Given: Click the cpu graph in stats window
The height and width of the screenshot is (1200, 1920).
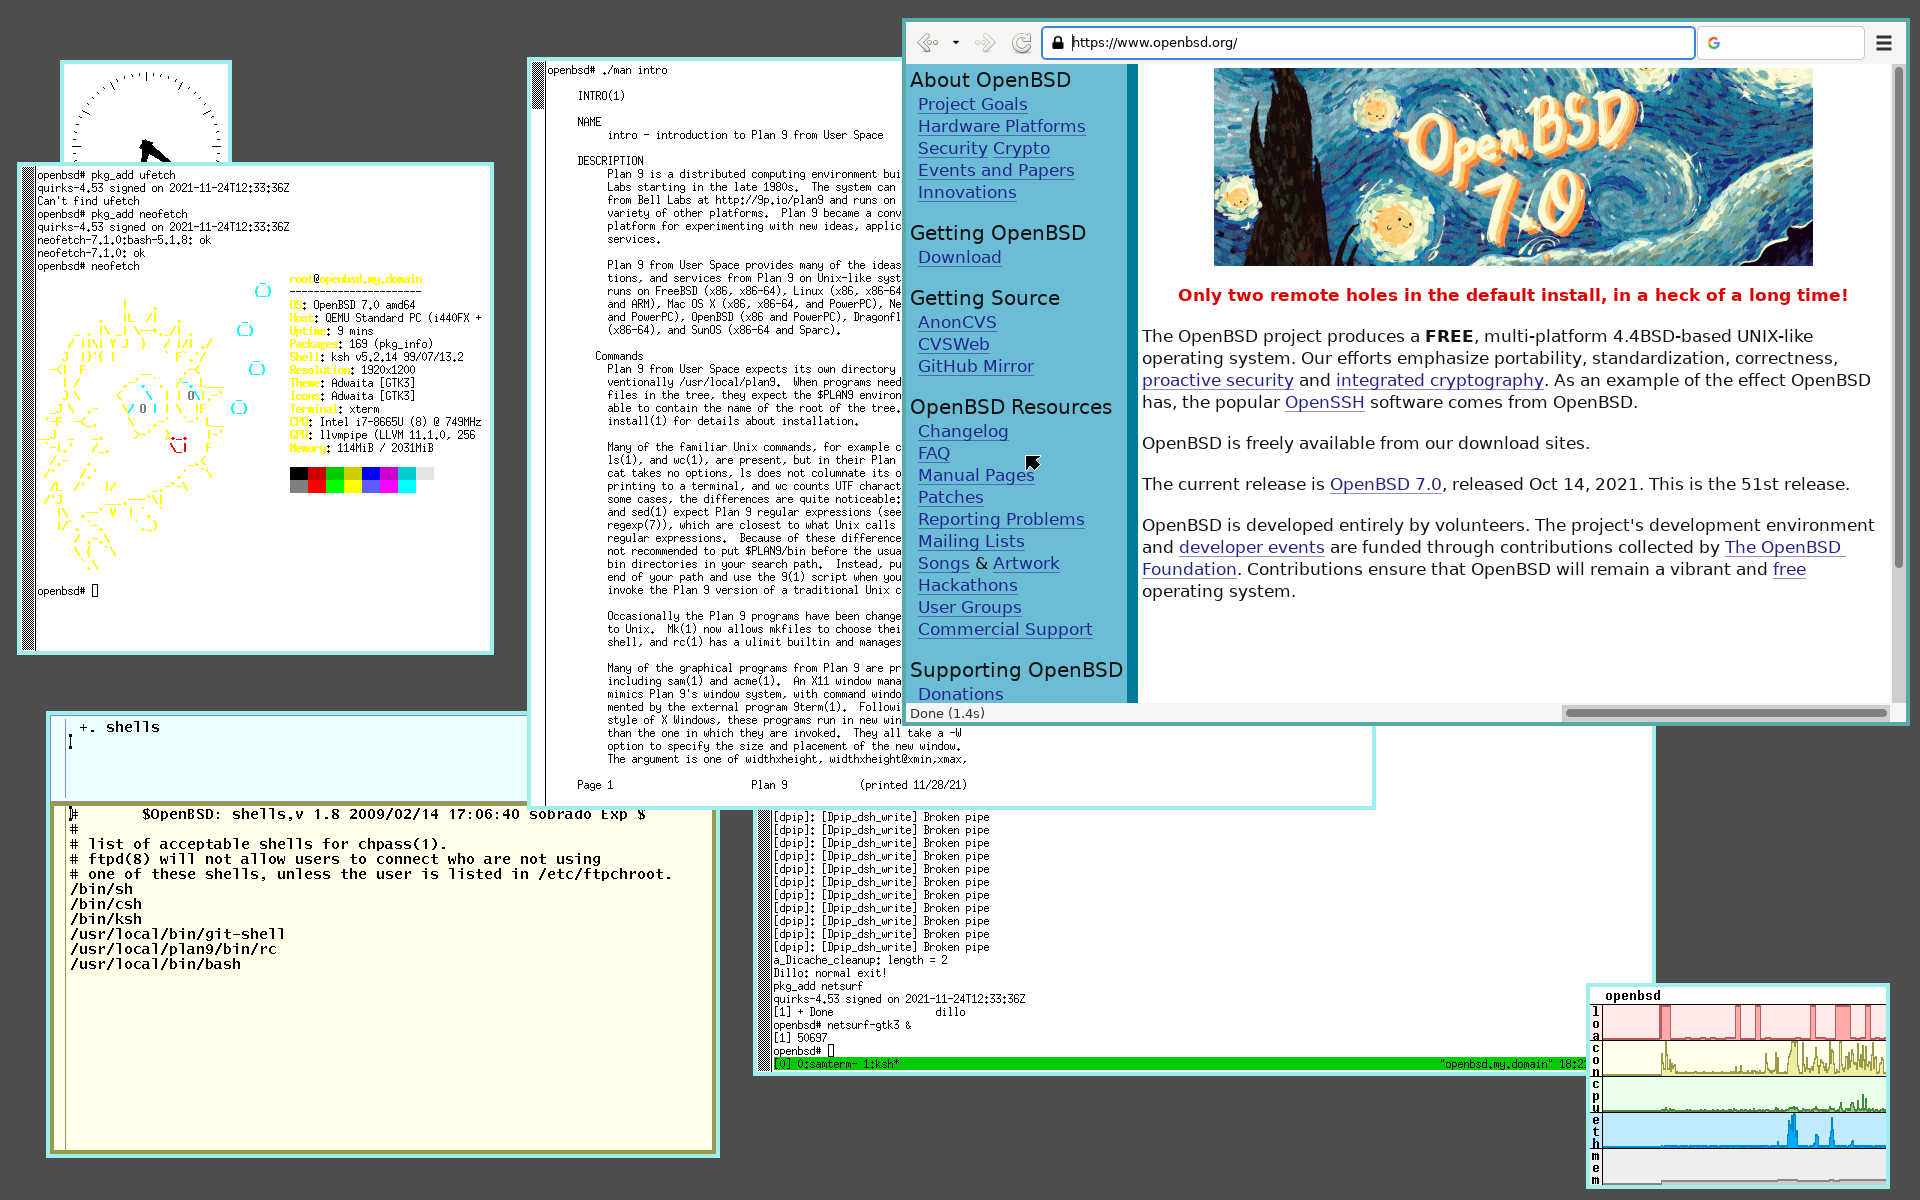Looking at the screenshot, I should [1744, 1094].
